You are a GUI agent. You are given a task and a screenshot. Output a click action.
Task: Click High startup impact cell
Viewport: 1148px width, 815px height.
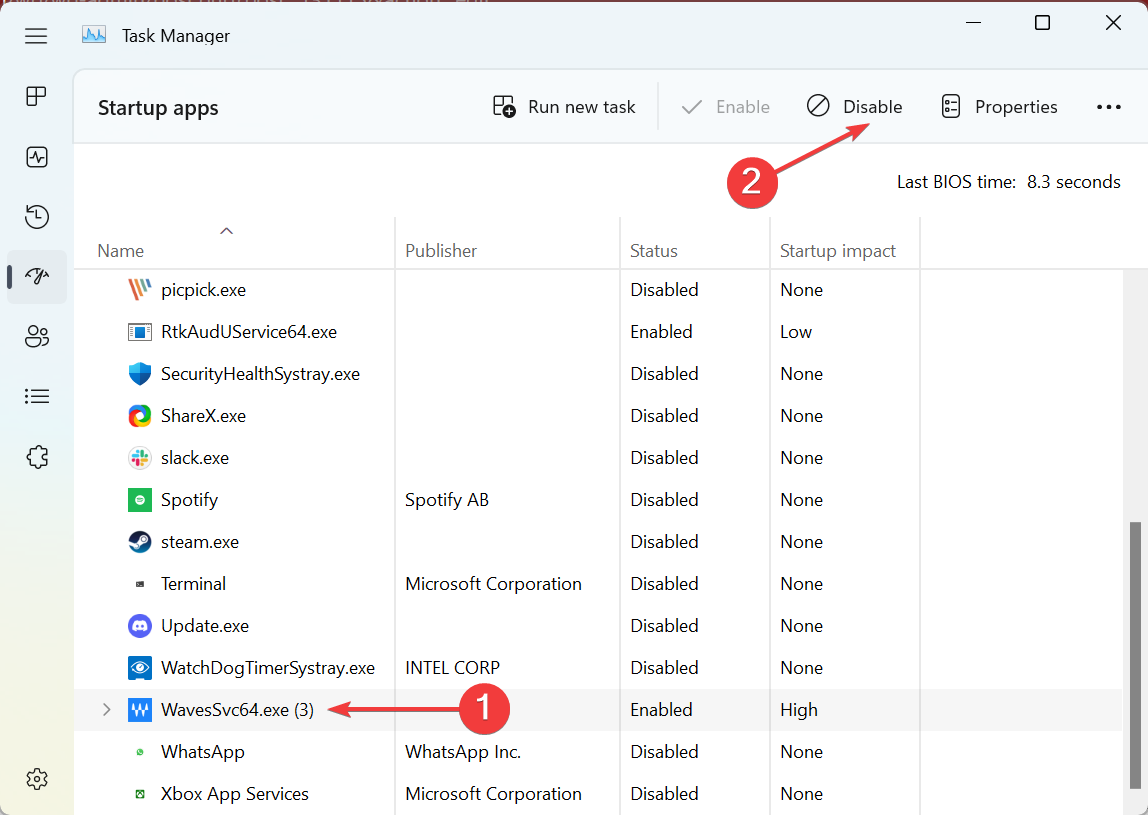point(799,710)
